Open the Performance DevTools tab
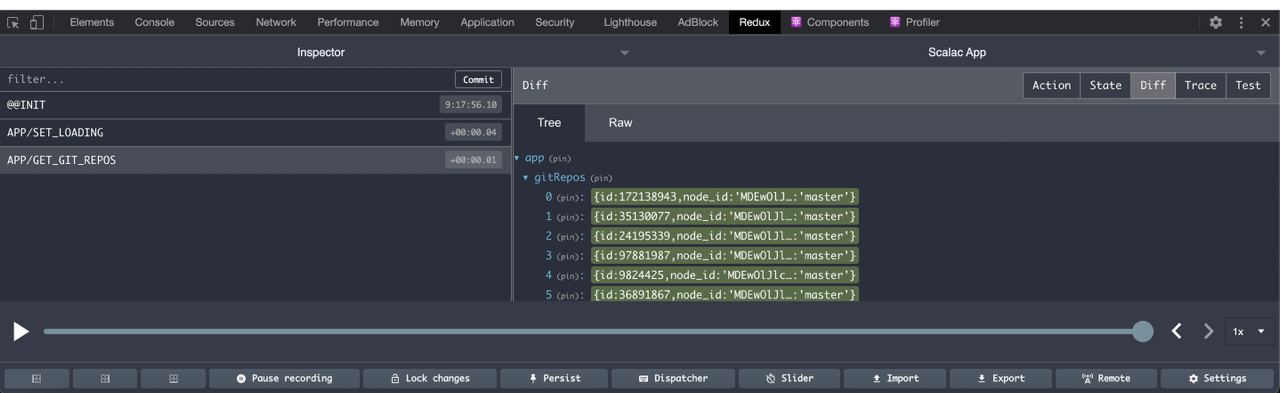 [348, 22]
